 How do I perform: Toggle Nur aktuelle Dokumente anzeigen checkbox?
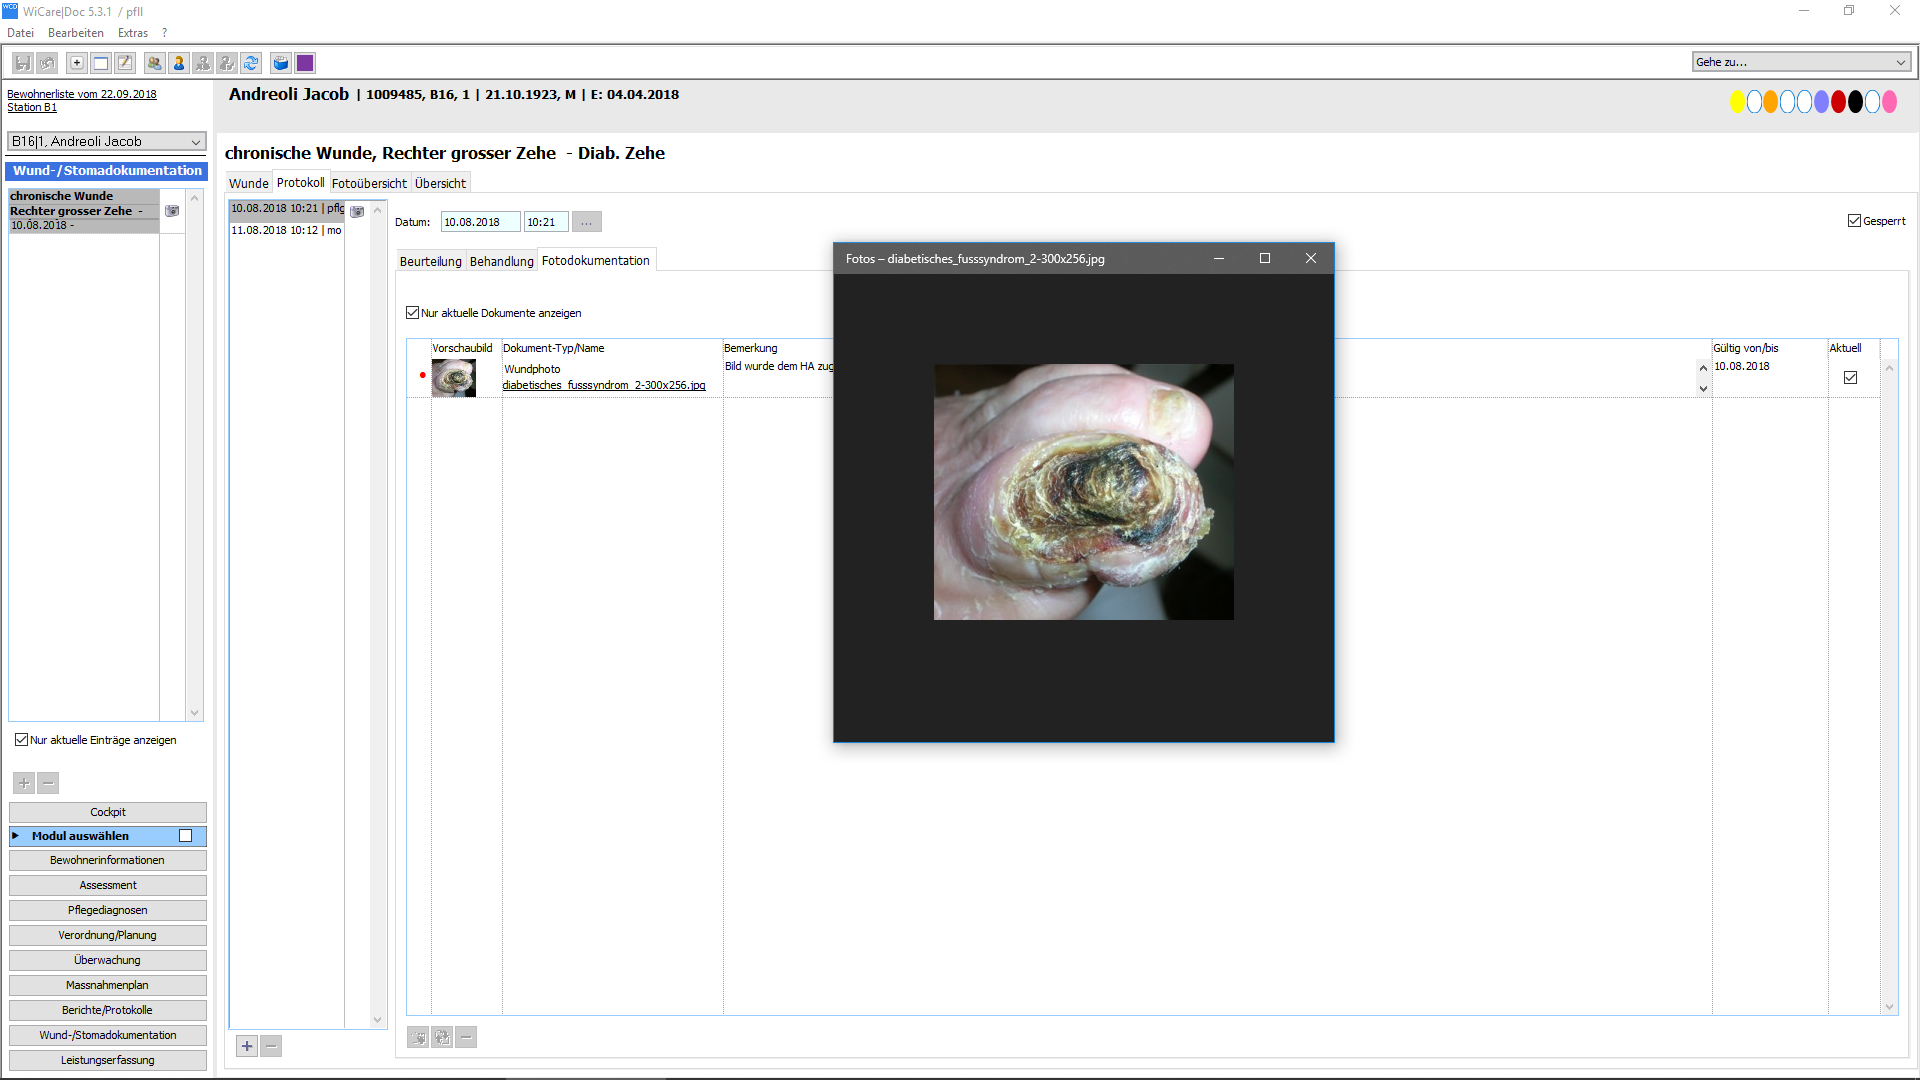(412, 313)
